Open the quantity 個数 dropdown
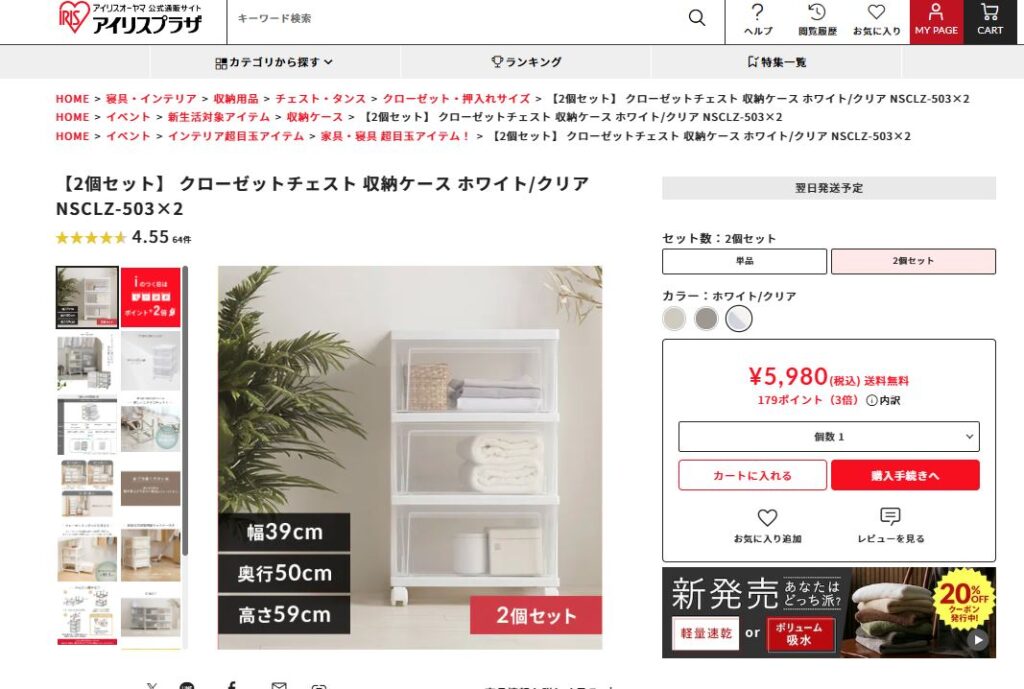 [x=829, y=436]
